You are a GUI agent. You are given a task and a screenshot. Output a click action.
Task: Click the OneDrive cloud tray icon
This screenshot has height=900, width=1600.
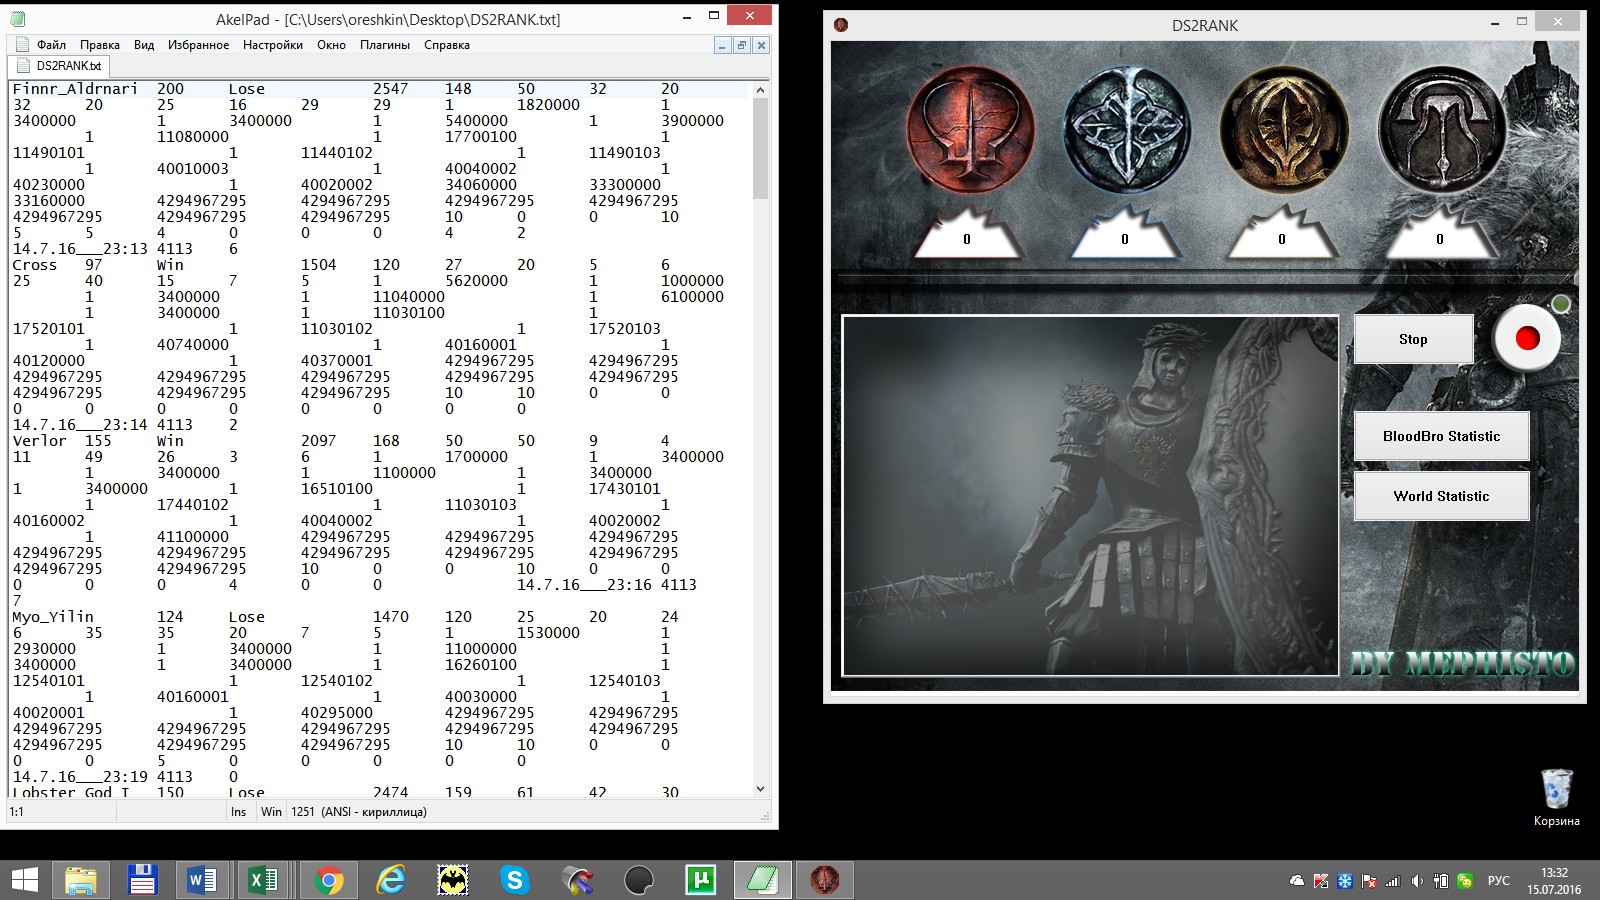pos(1297,881)
